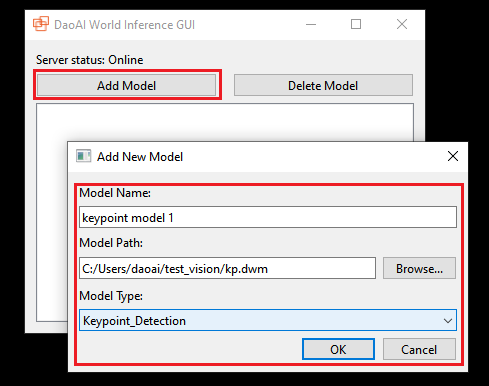This screenshot has height=386, width=489.
Task: Minimize the DaoAI World Inference GUI window
Action: pos(311,24)
